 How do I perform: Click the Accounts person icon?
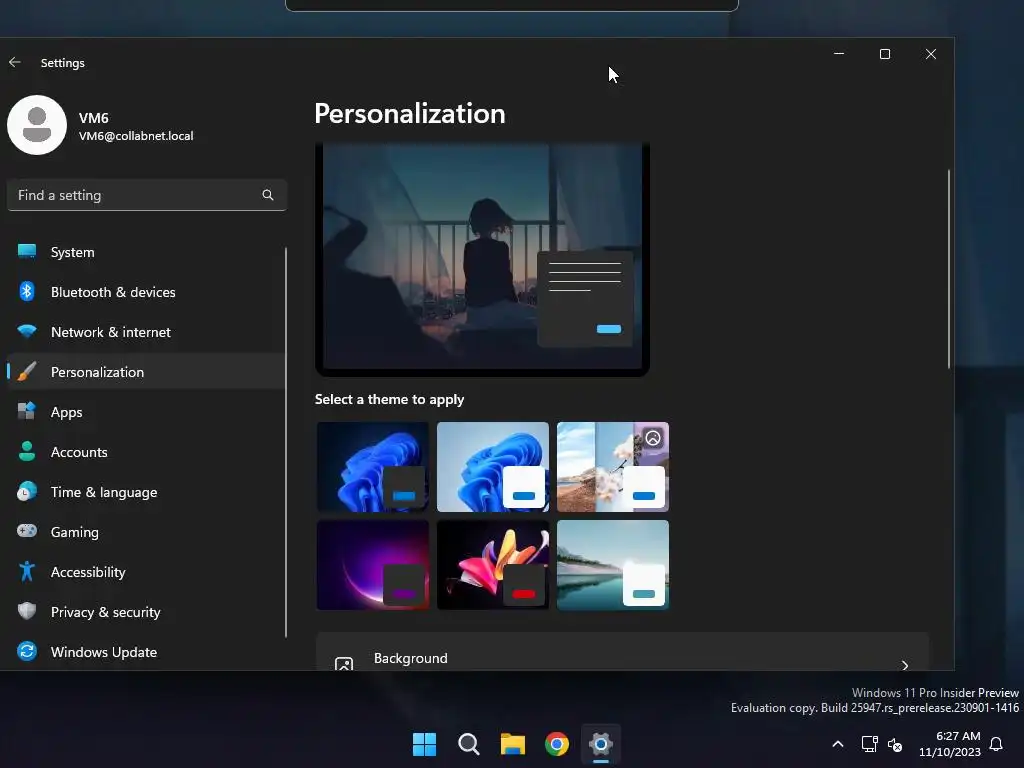click(27, 451)
